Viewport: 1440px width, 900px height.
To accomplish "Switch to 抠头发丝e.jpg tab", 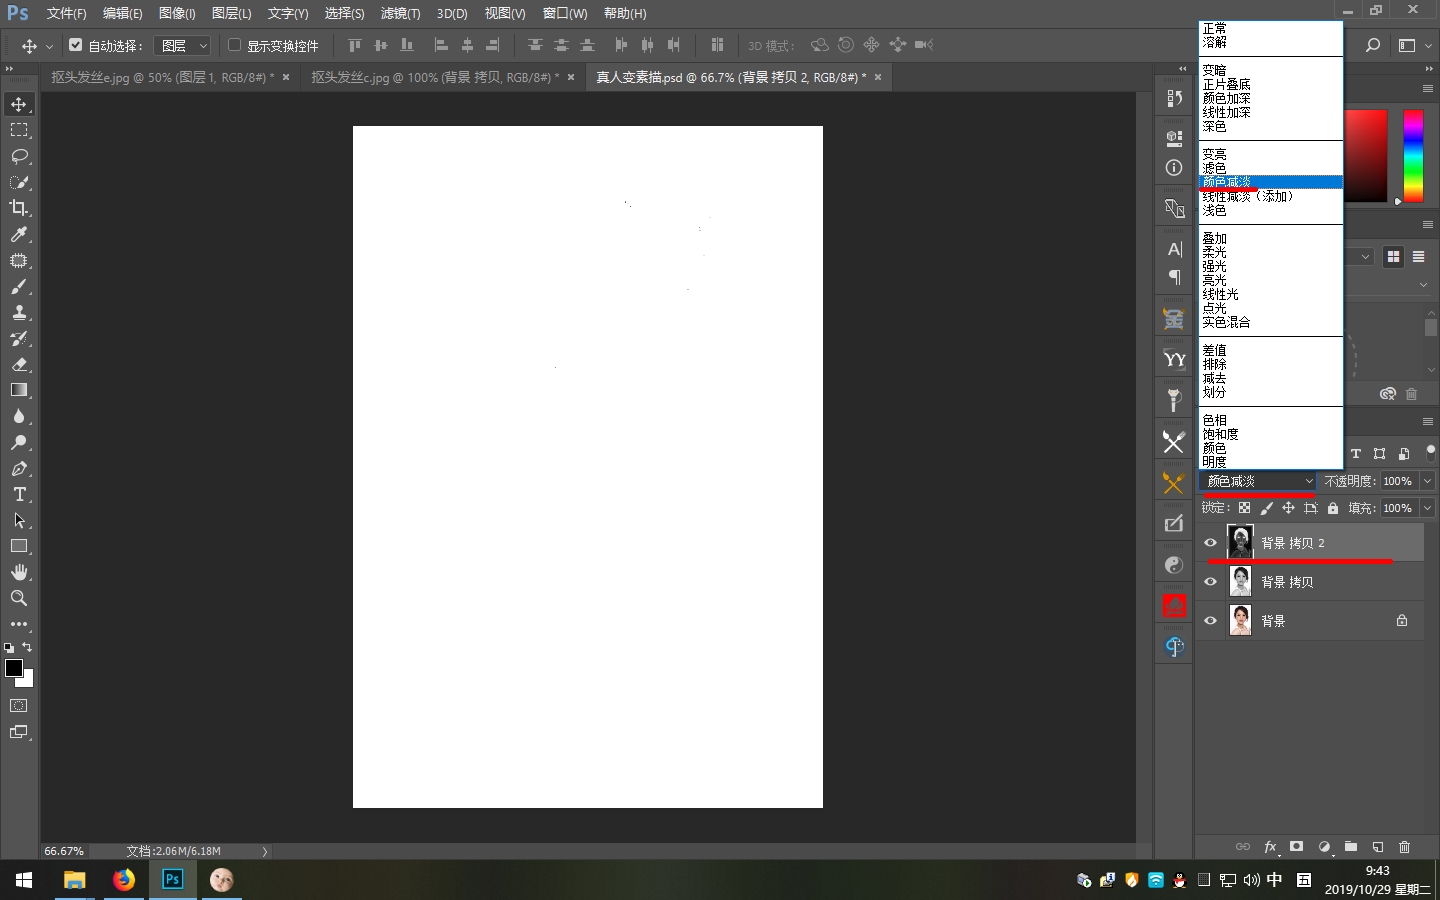I will [162, 77].
